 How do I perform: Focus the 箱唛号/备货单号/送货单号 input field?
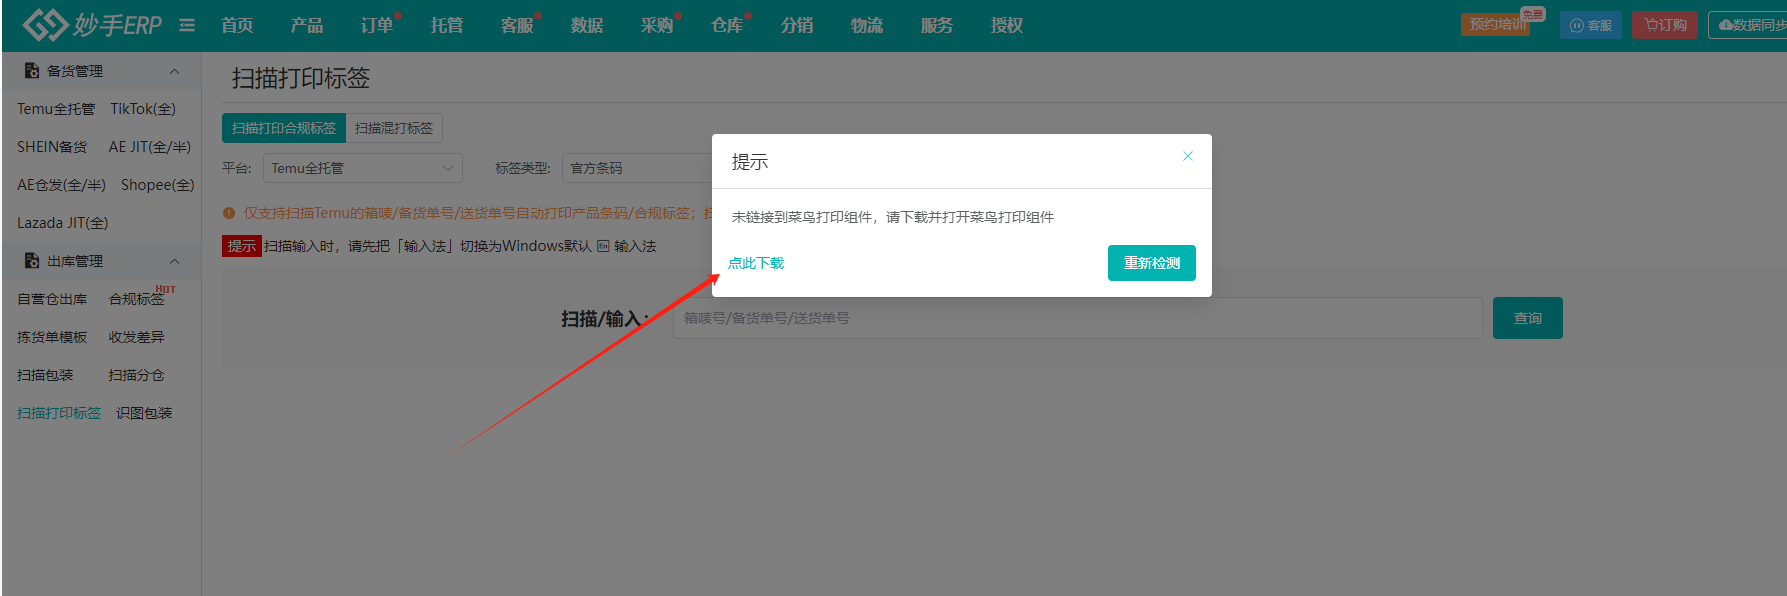pos(1077,318)
